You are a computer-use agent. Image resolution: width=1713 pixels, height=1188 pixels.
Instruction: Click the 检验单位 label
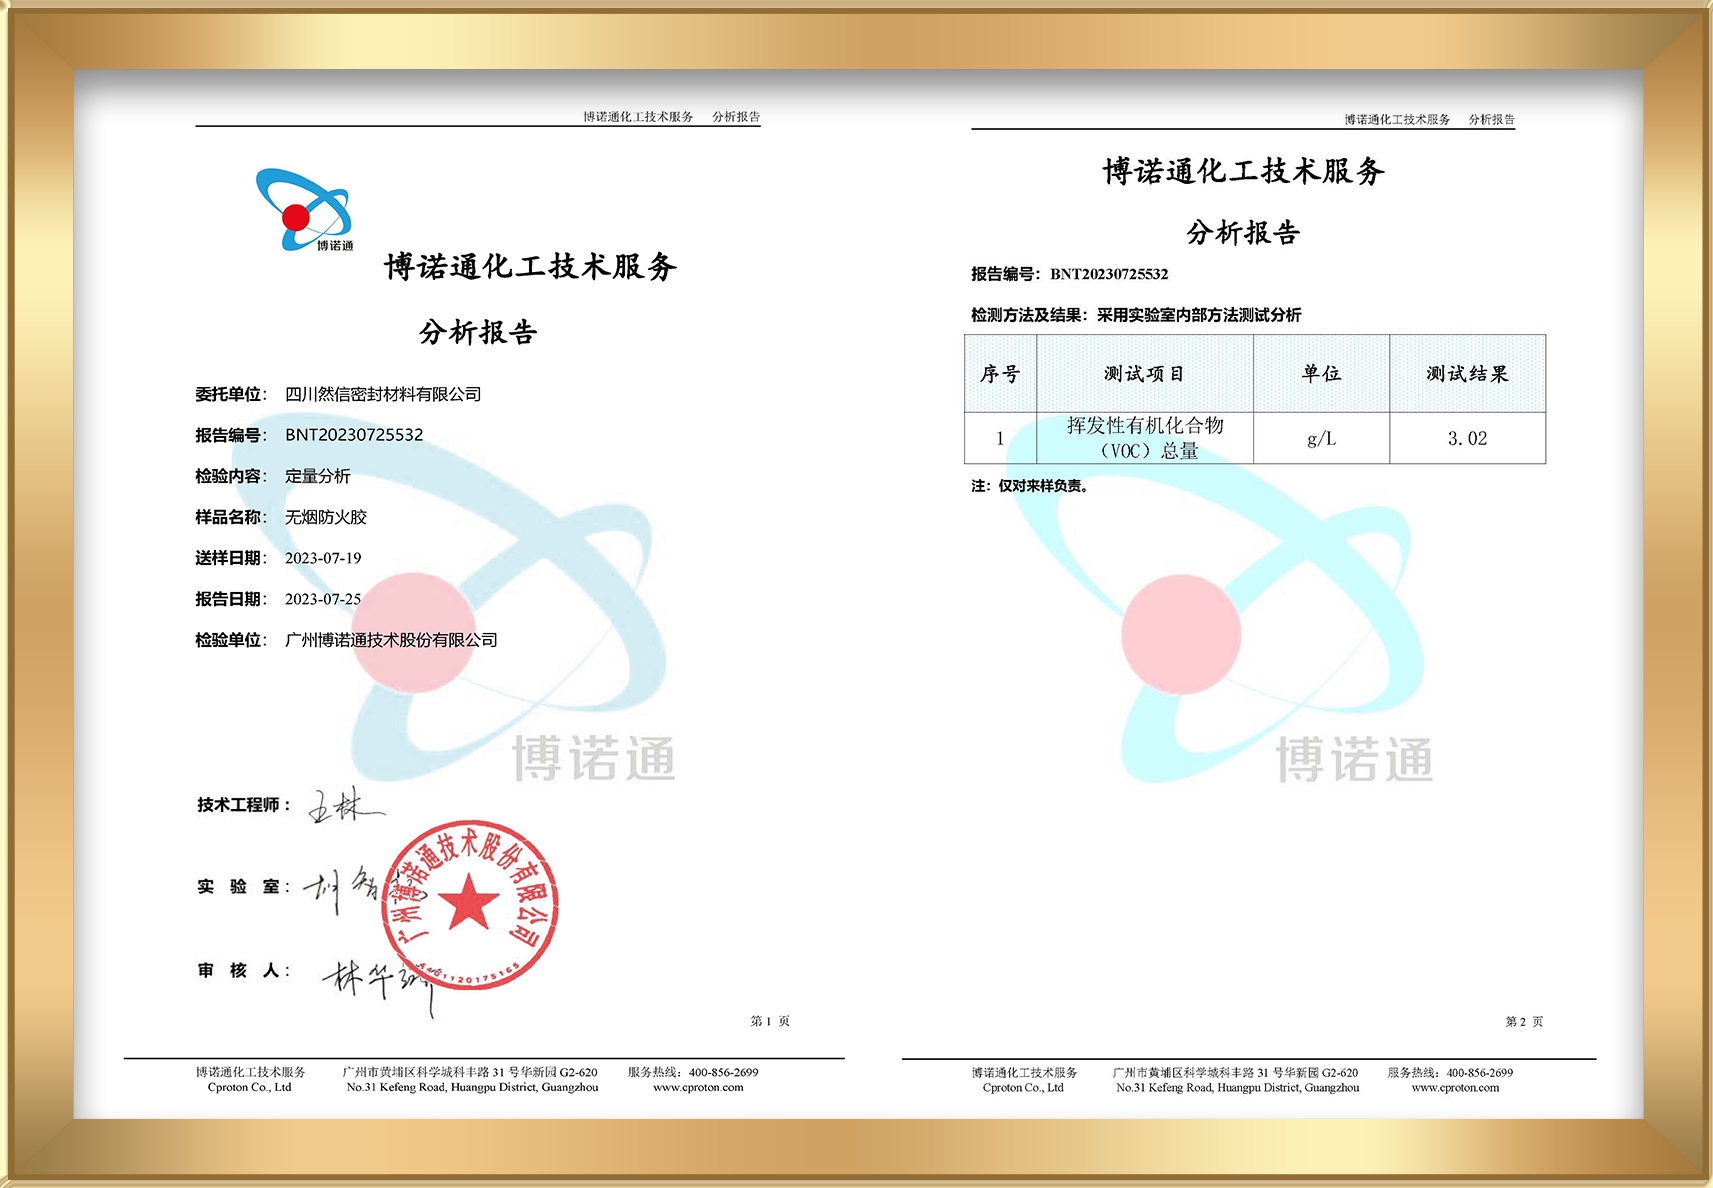click(229, 640)
